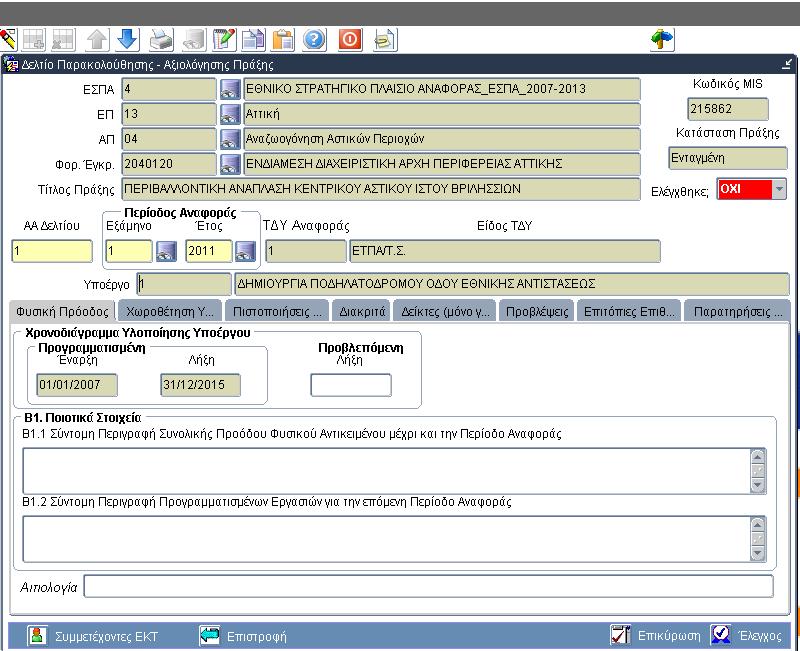Screen dimensions: 800x651
Task: Click into the Β1.2 description text area
Action: pyautogui.click(x=387, y=539)
